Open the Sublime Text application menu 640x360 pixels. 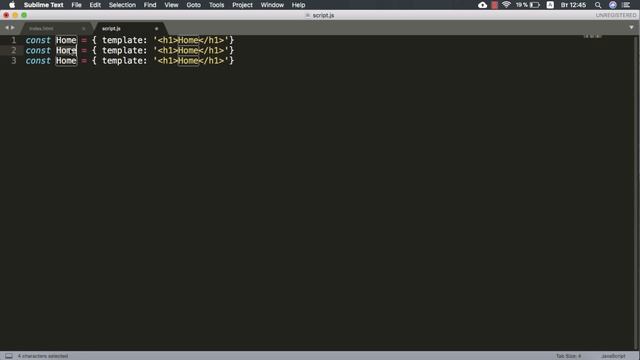point(44,5)
